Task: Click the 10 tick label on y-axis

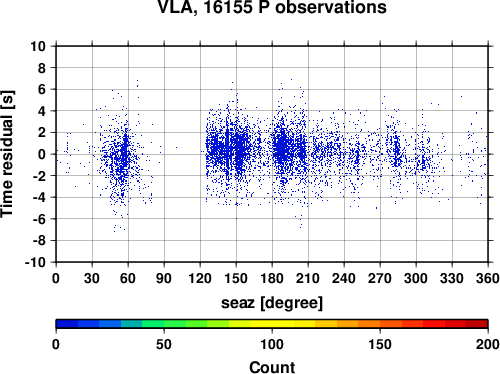Action: 38,46
